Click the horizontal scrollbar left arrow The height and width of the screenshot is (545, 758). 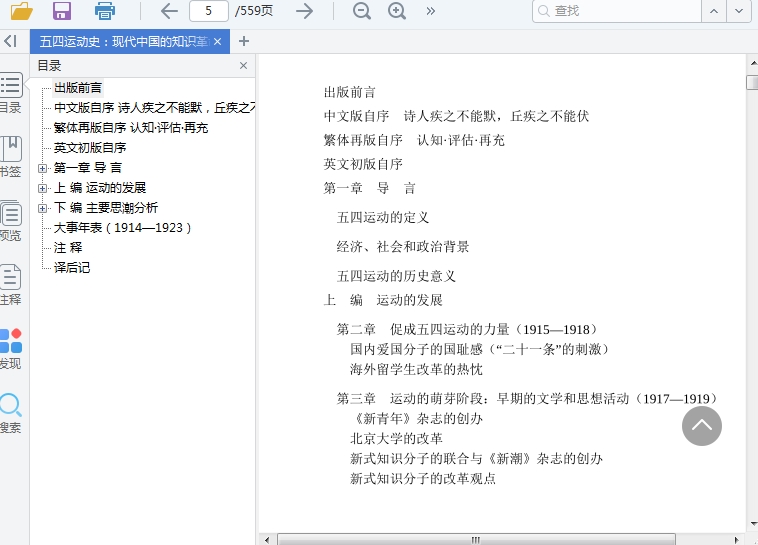coord(267,540)
